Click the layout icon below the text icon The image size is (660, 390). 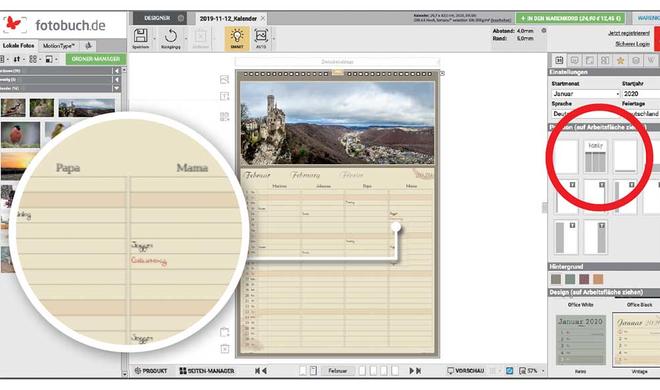tap(224, 117)
